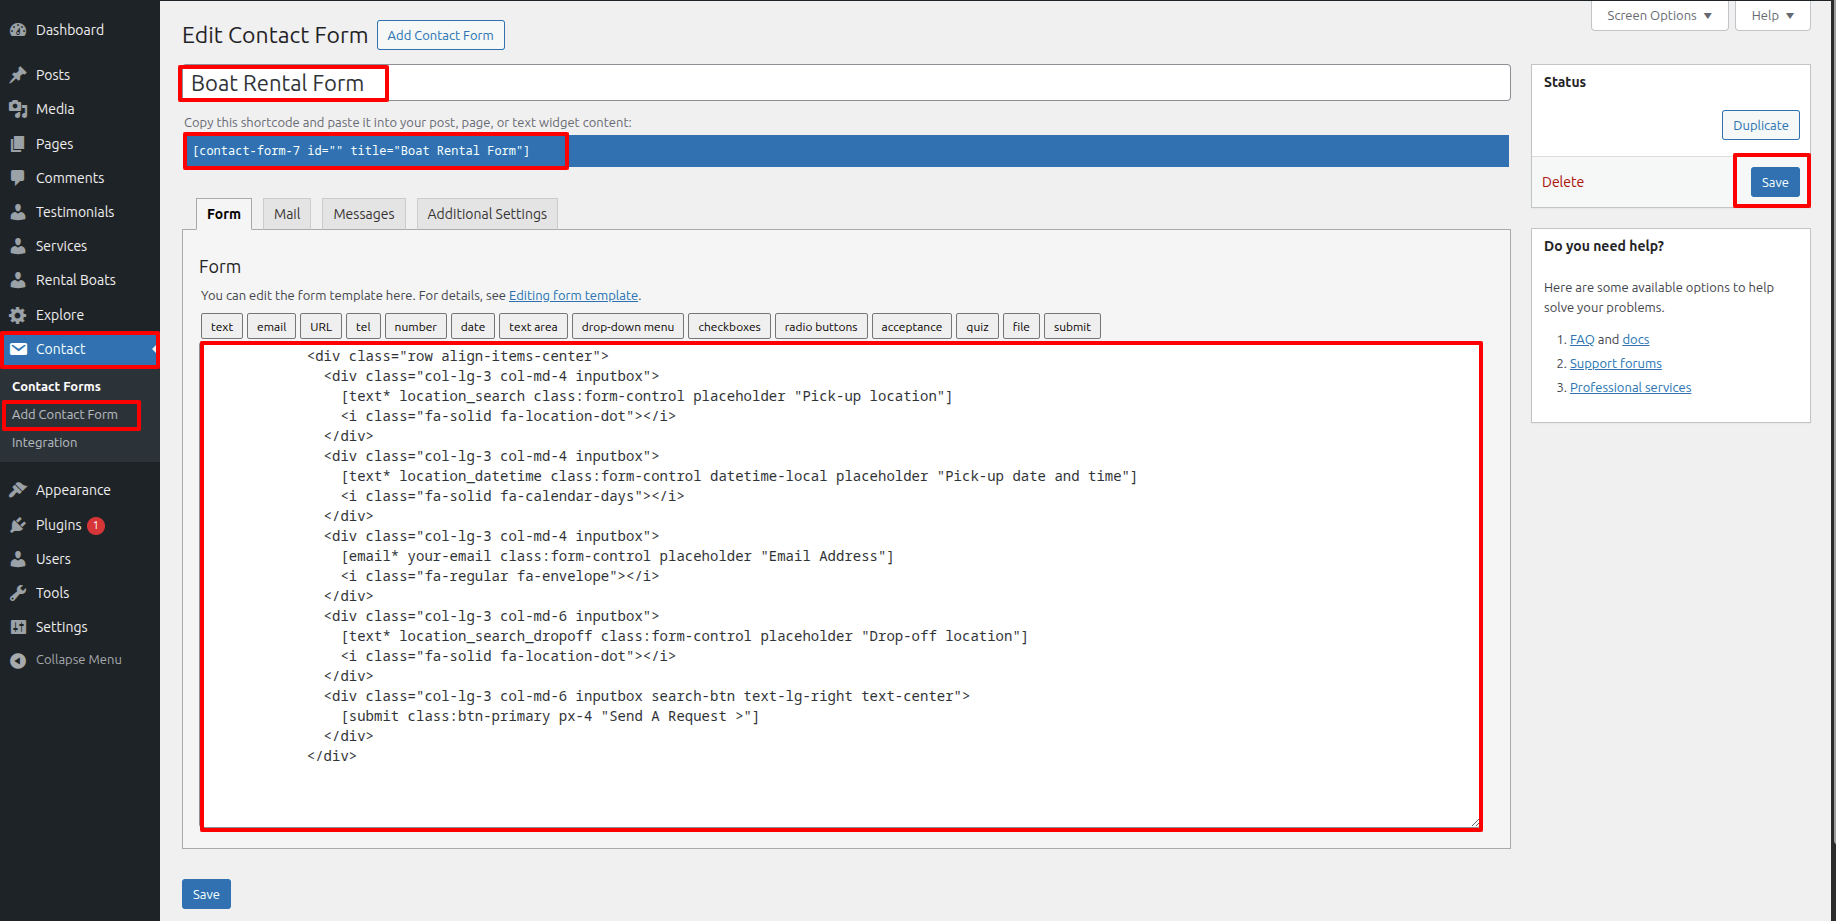Click the Duplicate button
The image size is (1836, 921).
coord(1760,125)
